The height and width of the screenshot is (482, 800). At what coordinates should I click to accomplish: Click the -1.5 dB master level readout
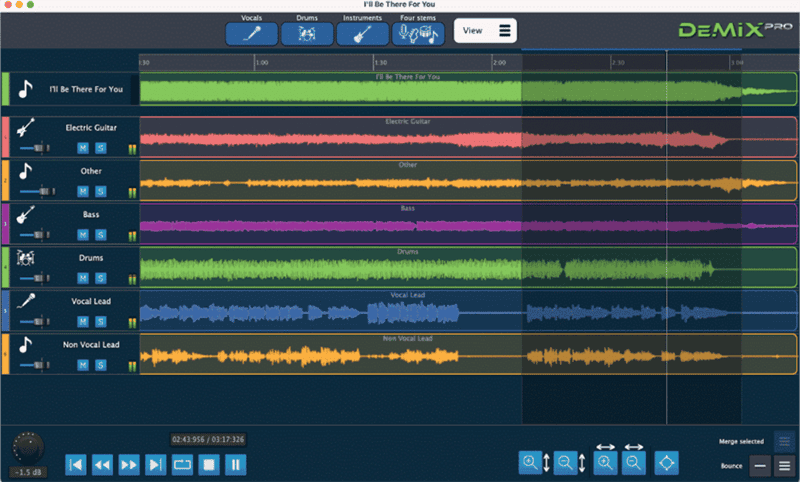pyautogui.click(x=28, y=472)
